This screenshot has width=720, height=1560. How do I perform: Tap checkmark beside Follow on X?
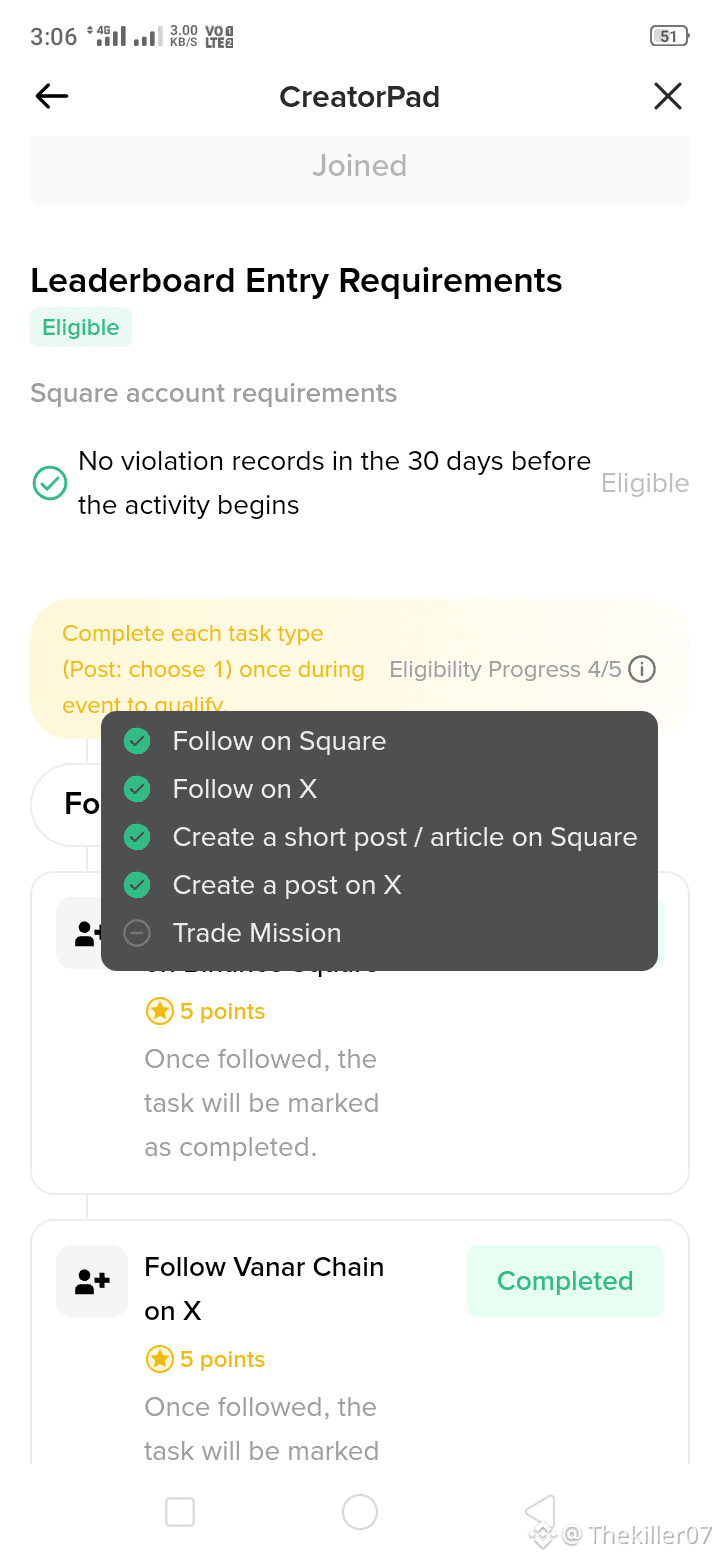pos(137,789)
